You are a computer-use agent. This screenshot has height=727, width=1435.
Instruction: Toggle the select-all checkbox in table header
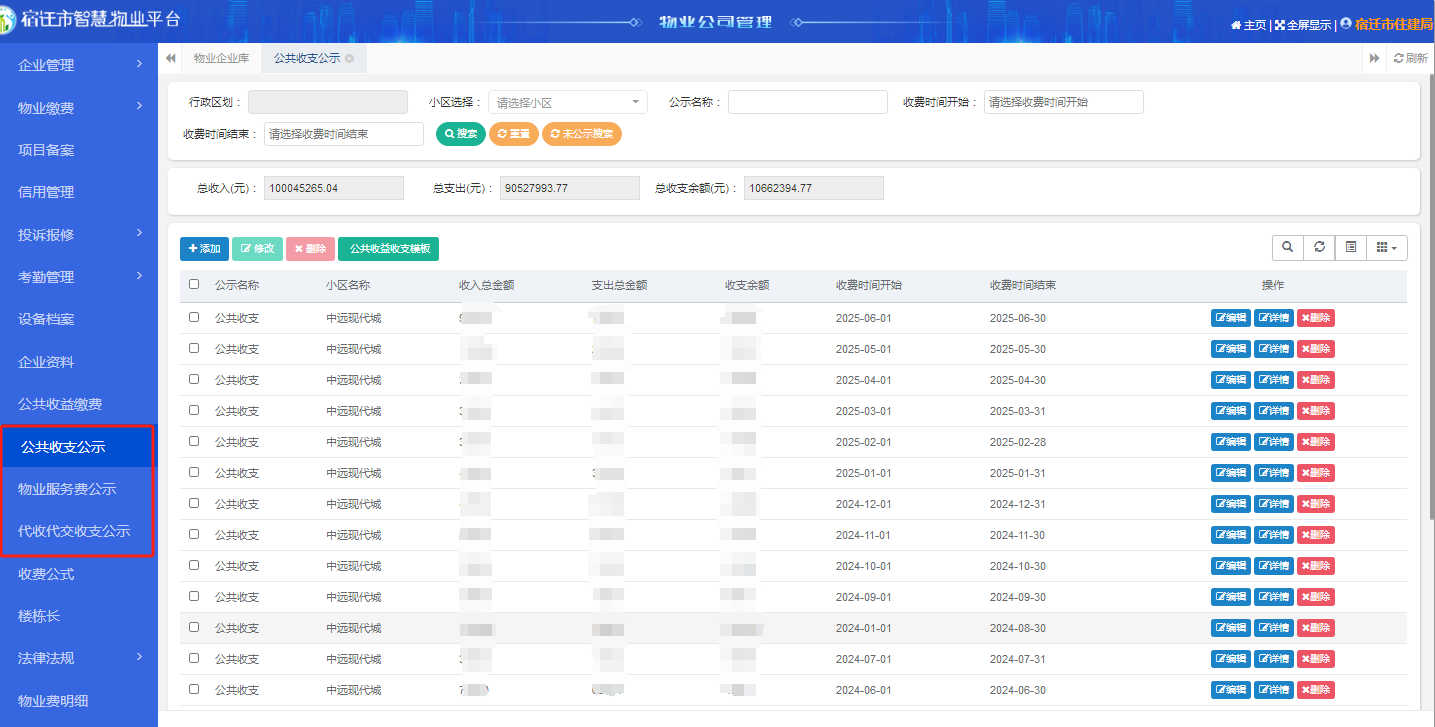(194, 284)
